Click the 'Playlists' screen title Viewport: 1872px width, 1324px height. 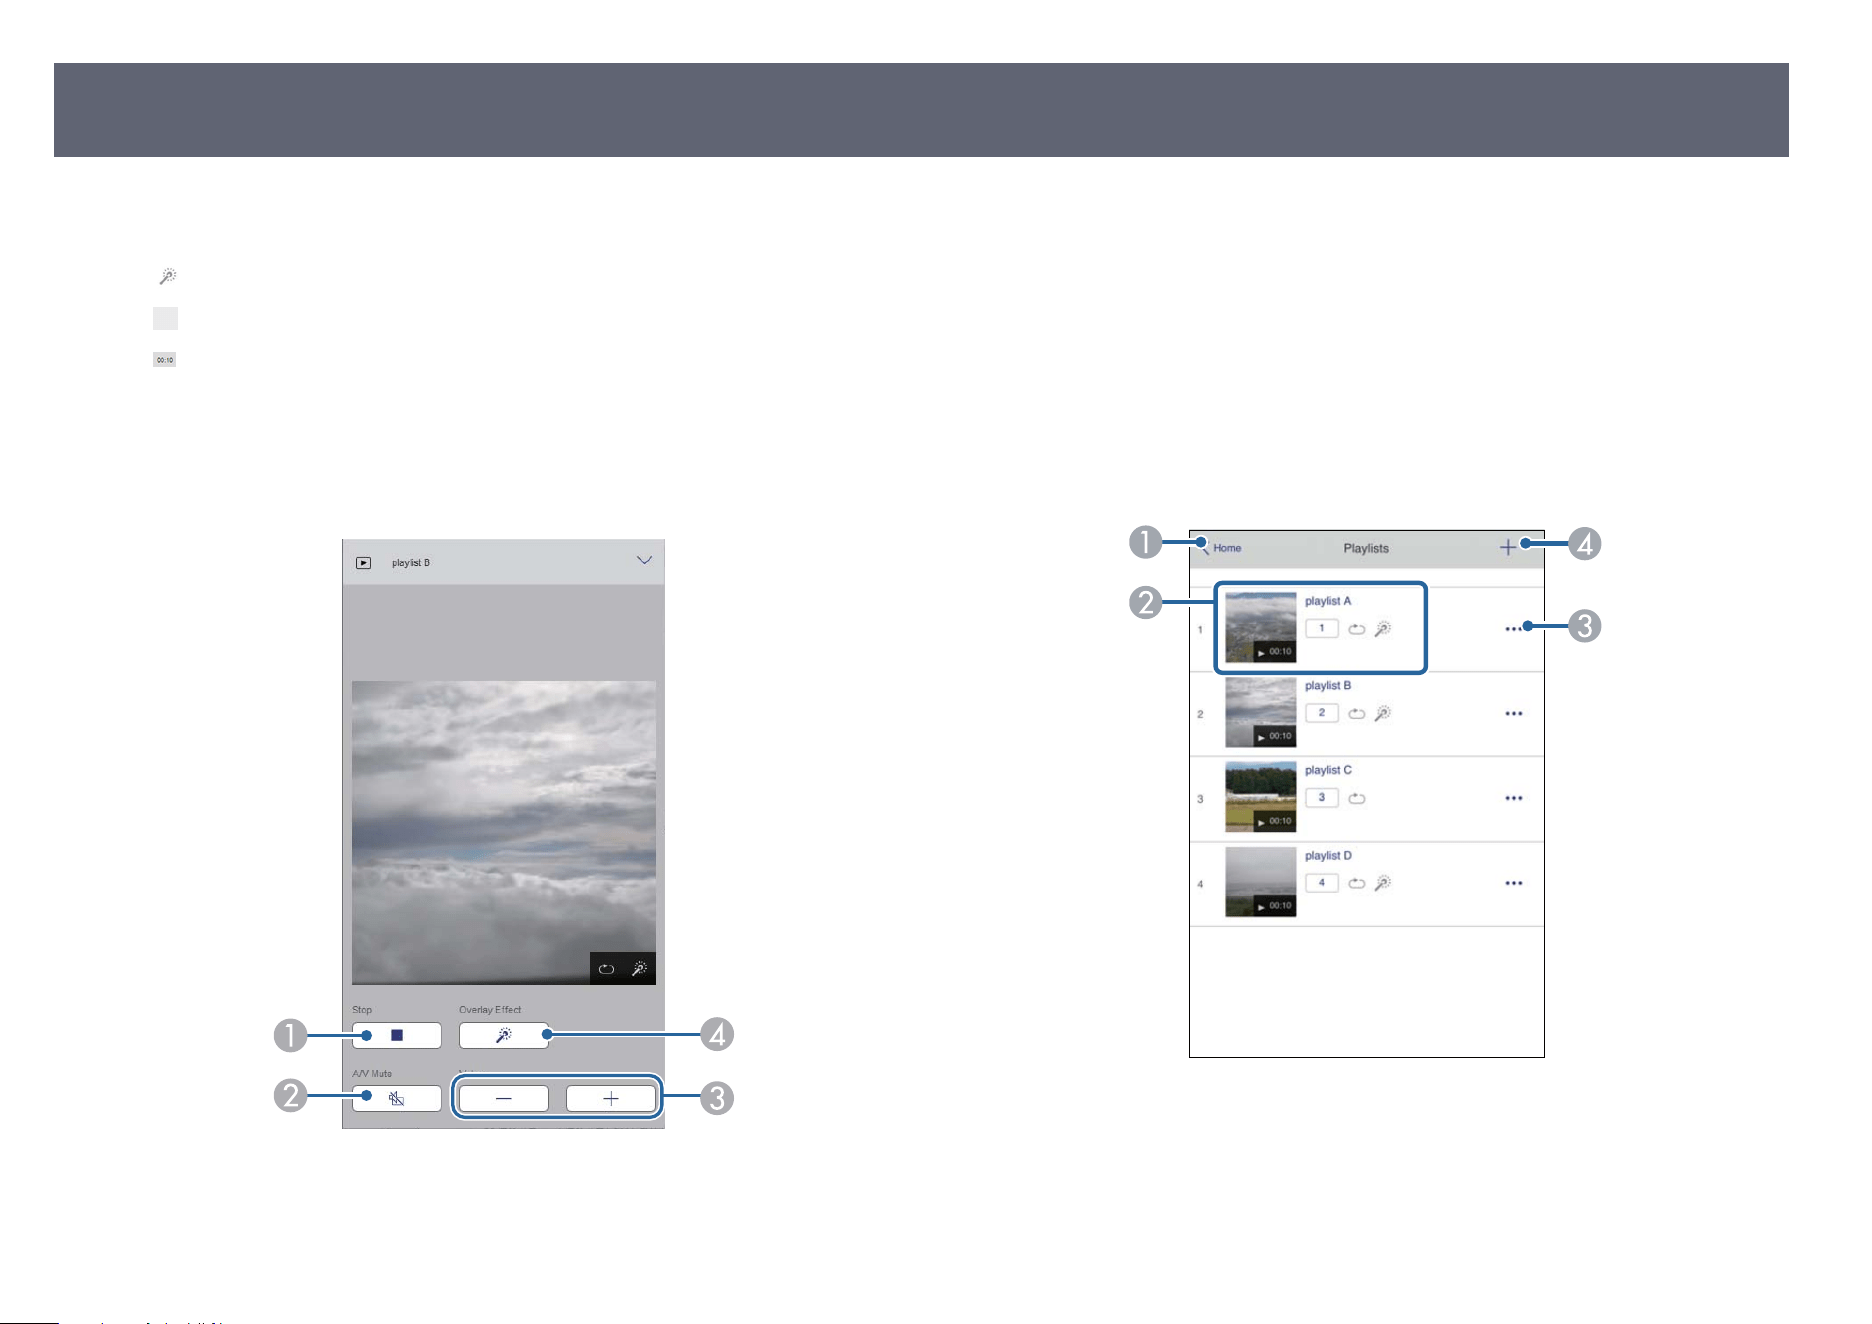pyautogui.click(x=1366, y=548)
